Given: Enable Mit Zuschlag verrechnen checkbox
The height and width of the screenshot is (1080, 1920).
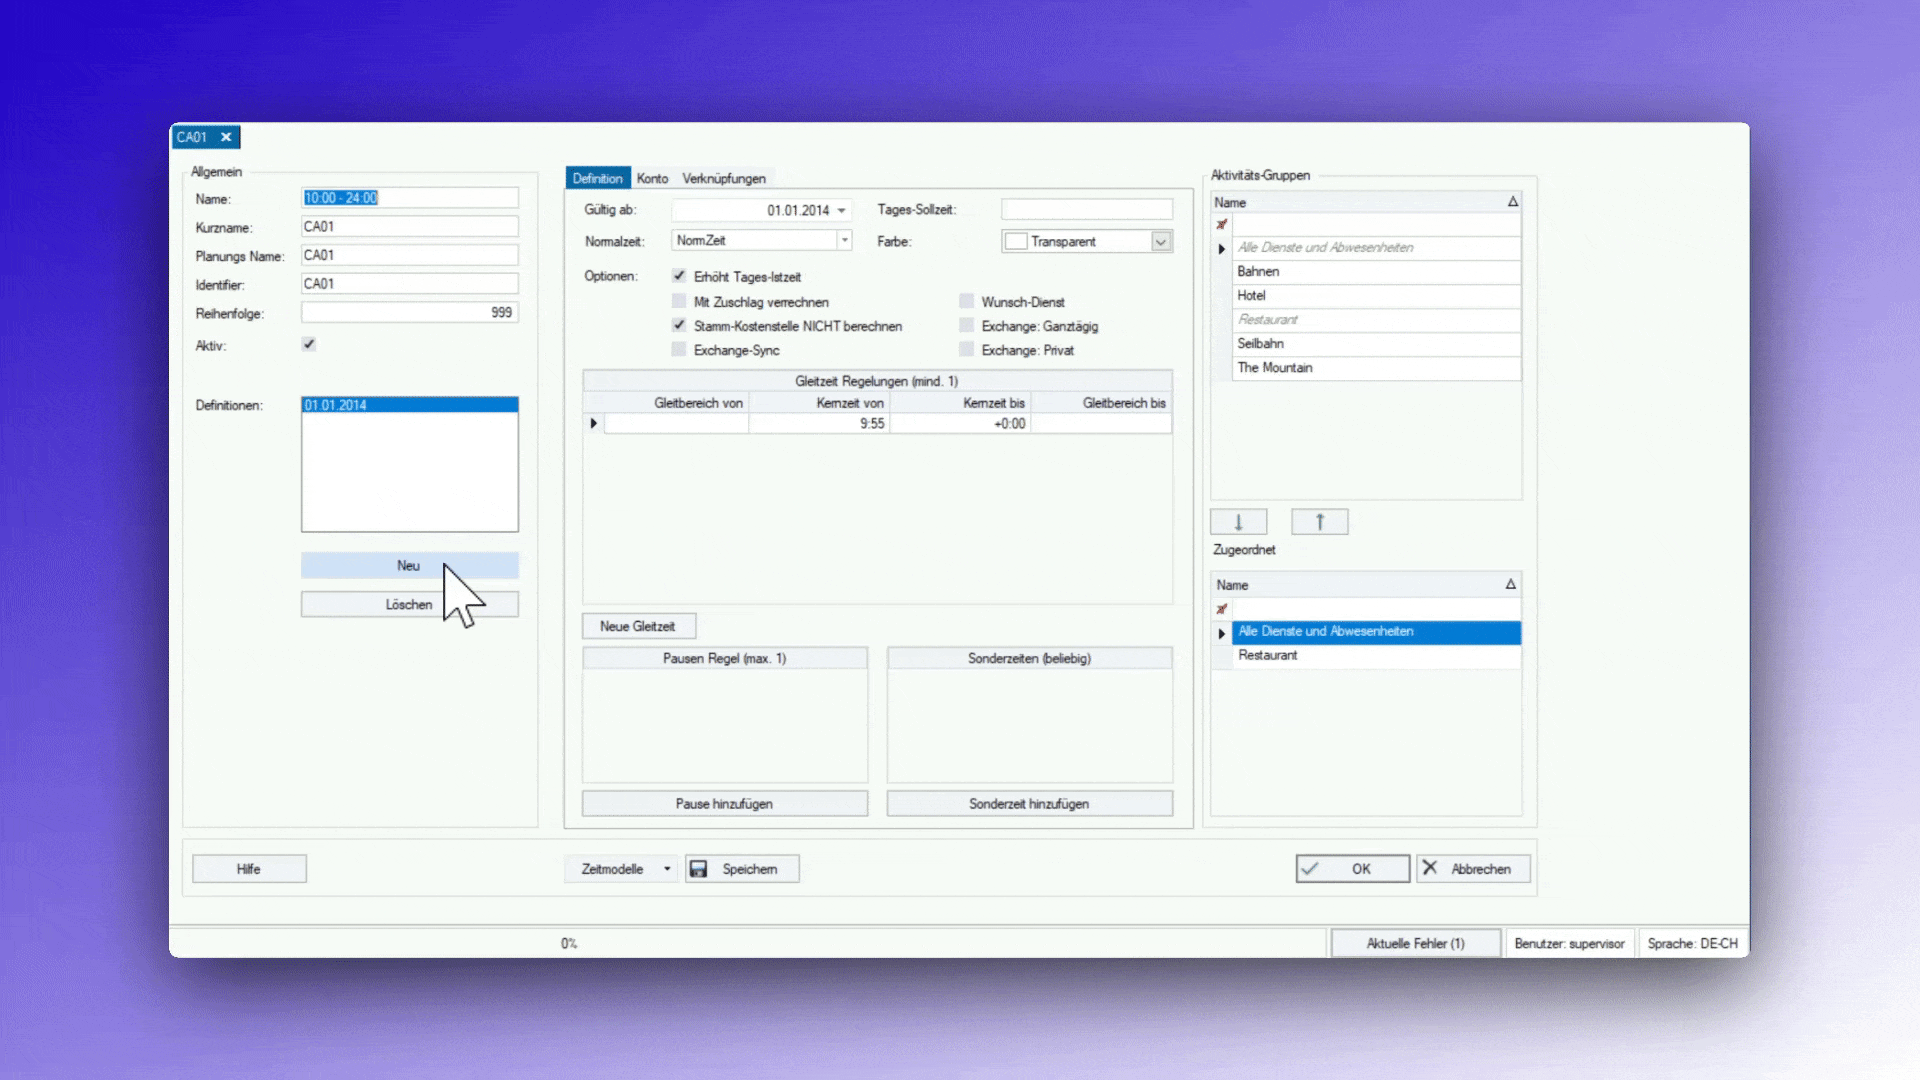Looking at the screenshot, I should coord(679,302).
